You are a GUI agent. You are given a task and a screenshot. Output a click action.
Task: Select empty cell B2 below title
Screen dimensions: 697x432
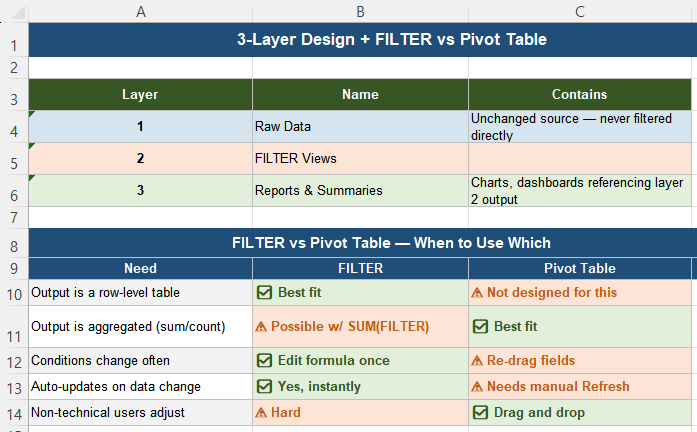360,68
